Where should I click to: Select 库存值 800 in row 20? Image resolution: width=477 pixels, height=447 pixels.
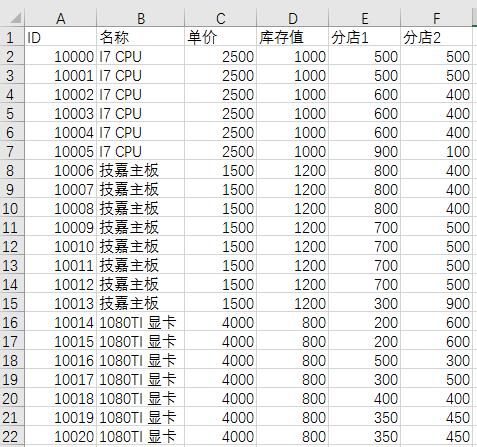[292, 398]
